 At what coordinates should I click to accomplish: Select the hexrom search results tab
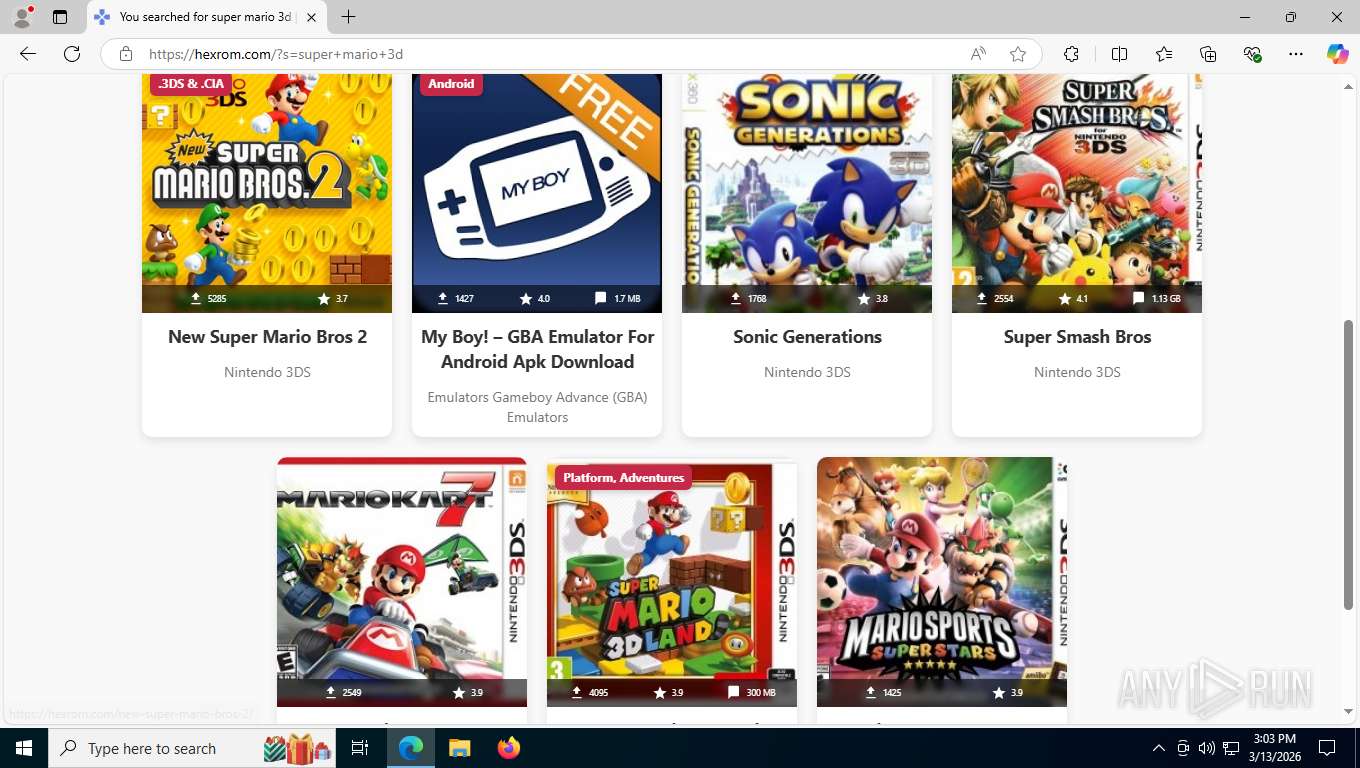coord(207,17)
